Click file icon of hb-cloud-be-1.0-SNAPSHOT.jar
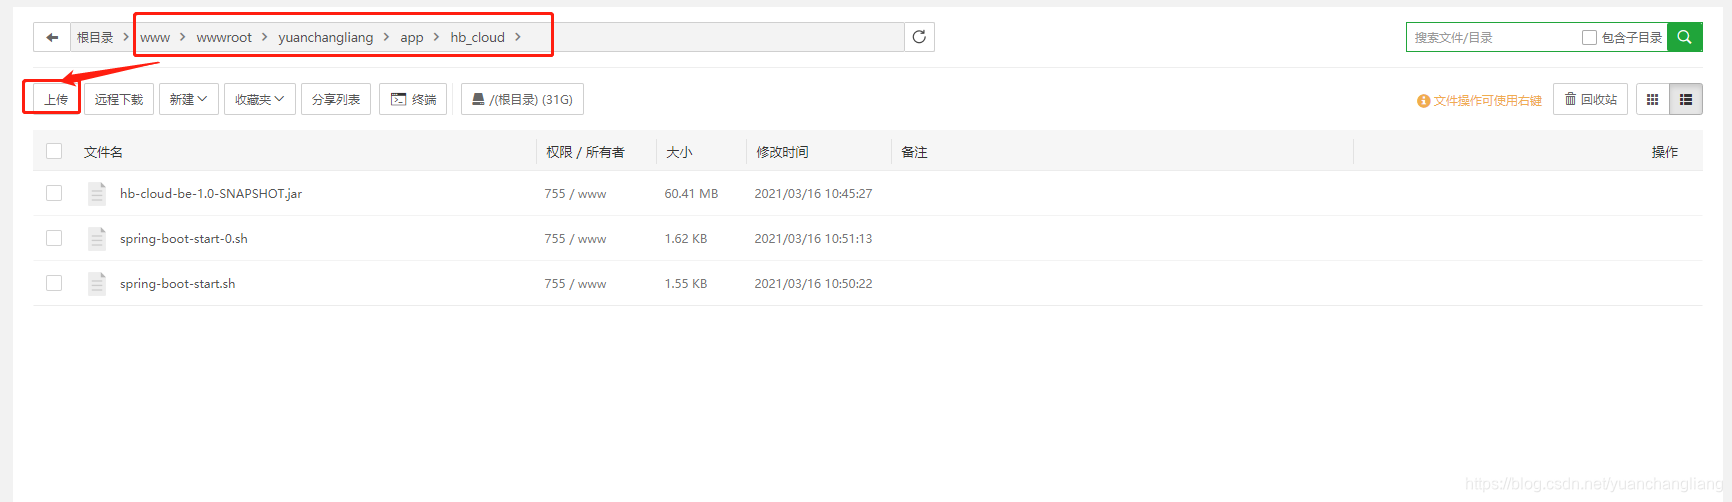 [97, 193]
